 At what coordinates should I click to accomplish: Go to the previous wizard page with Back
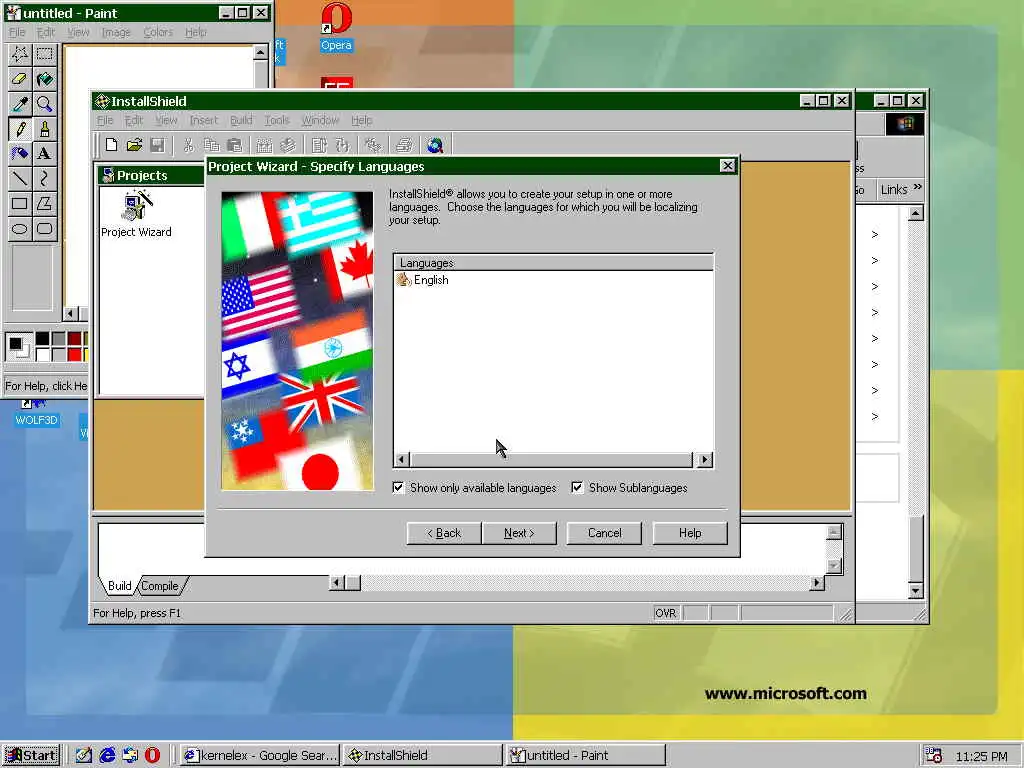pos(444,533)
